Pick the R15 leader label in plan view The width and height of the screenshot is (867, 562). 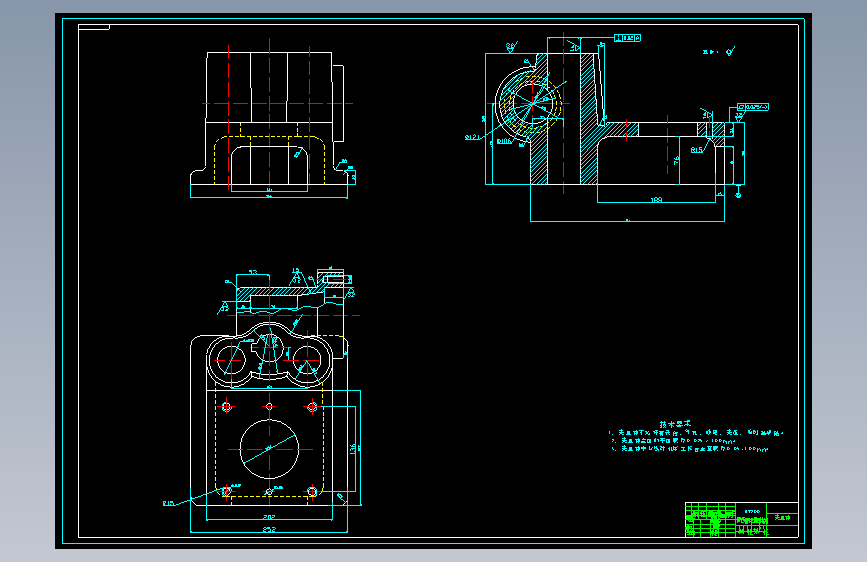coord(169,503)
